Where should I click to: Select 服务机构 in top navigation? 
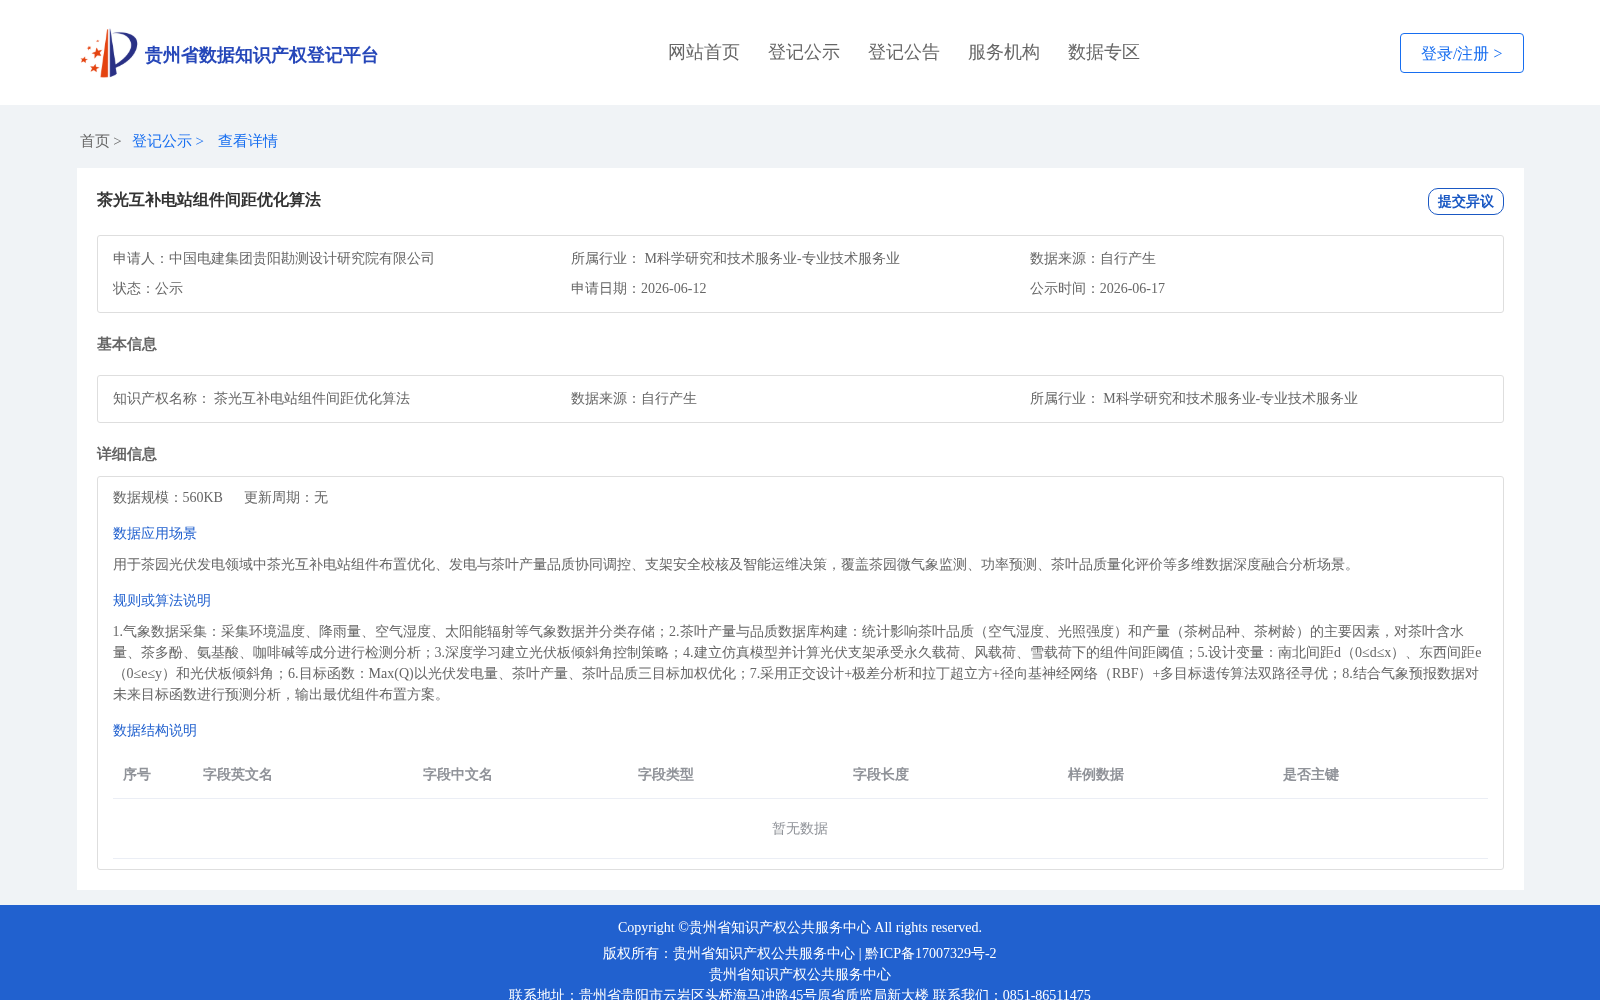(1004, 52)
